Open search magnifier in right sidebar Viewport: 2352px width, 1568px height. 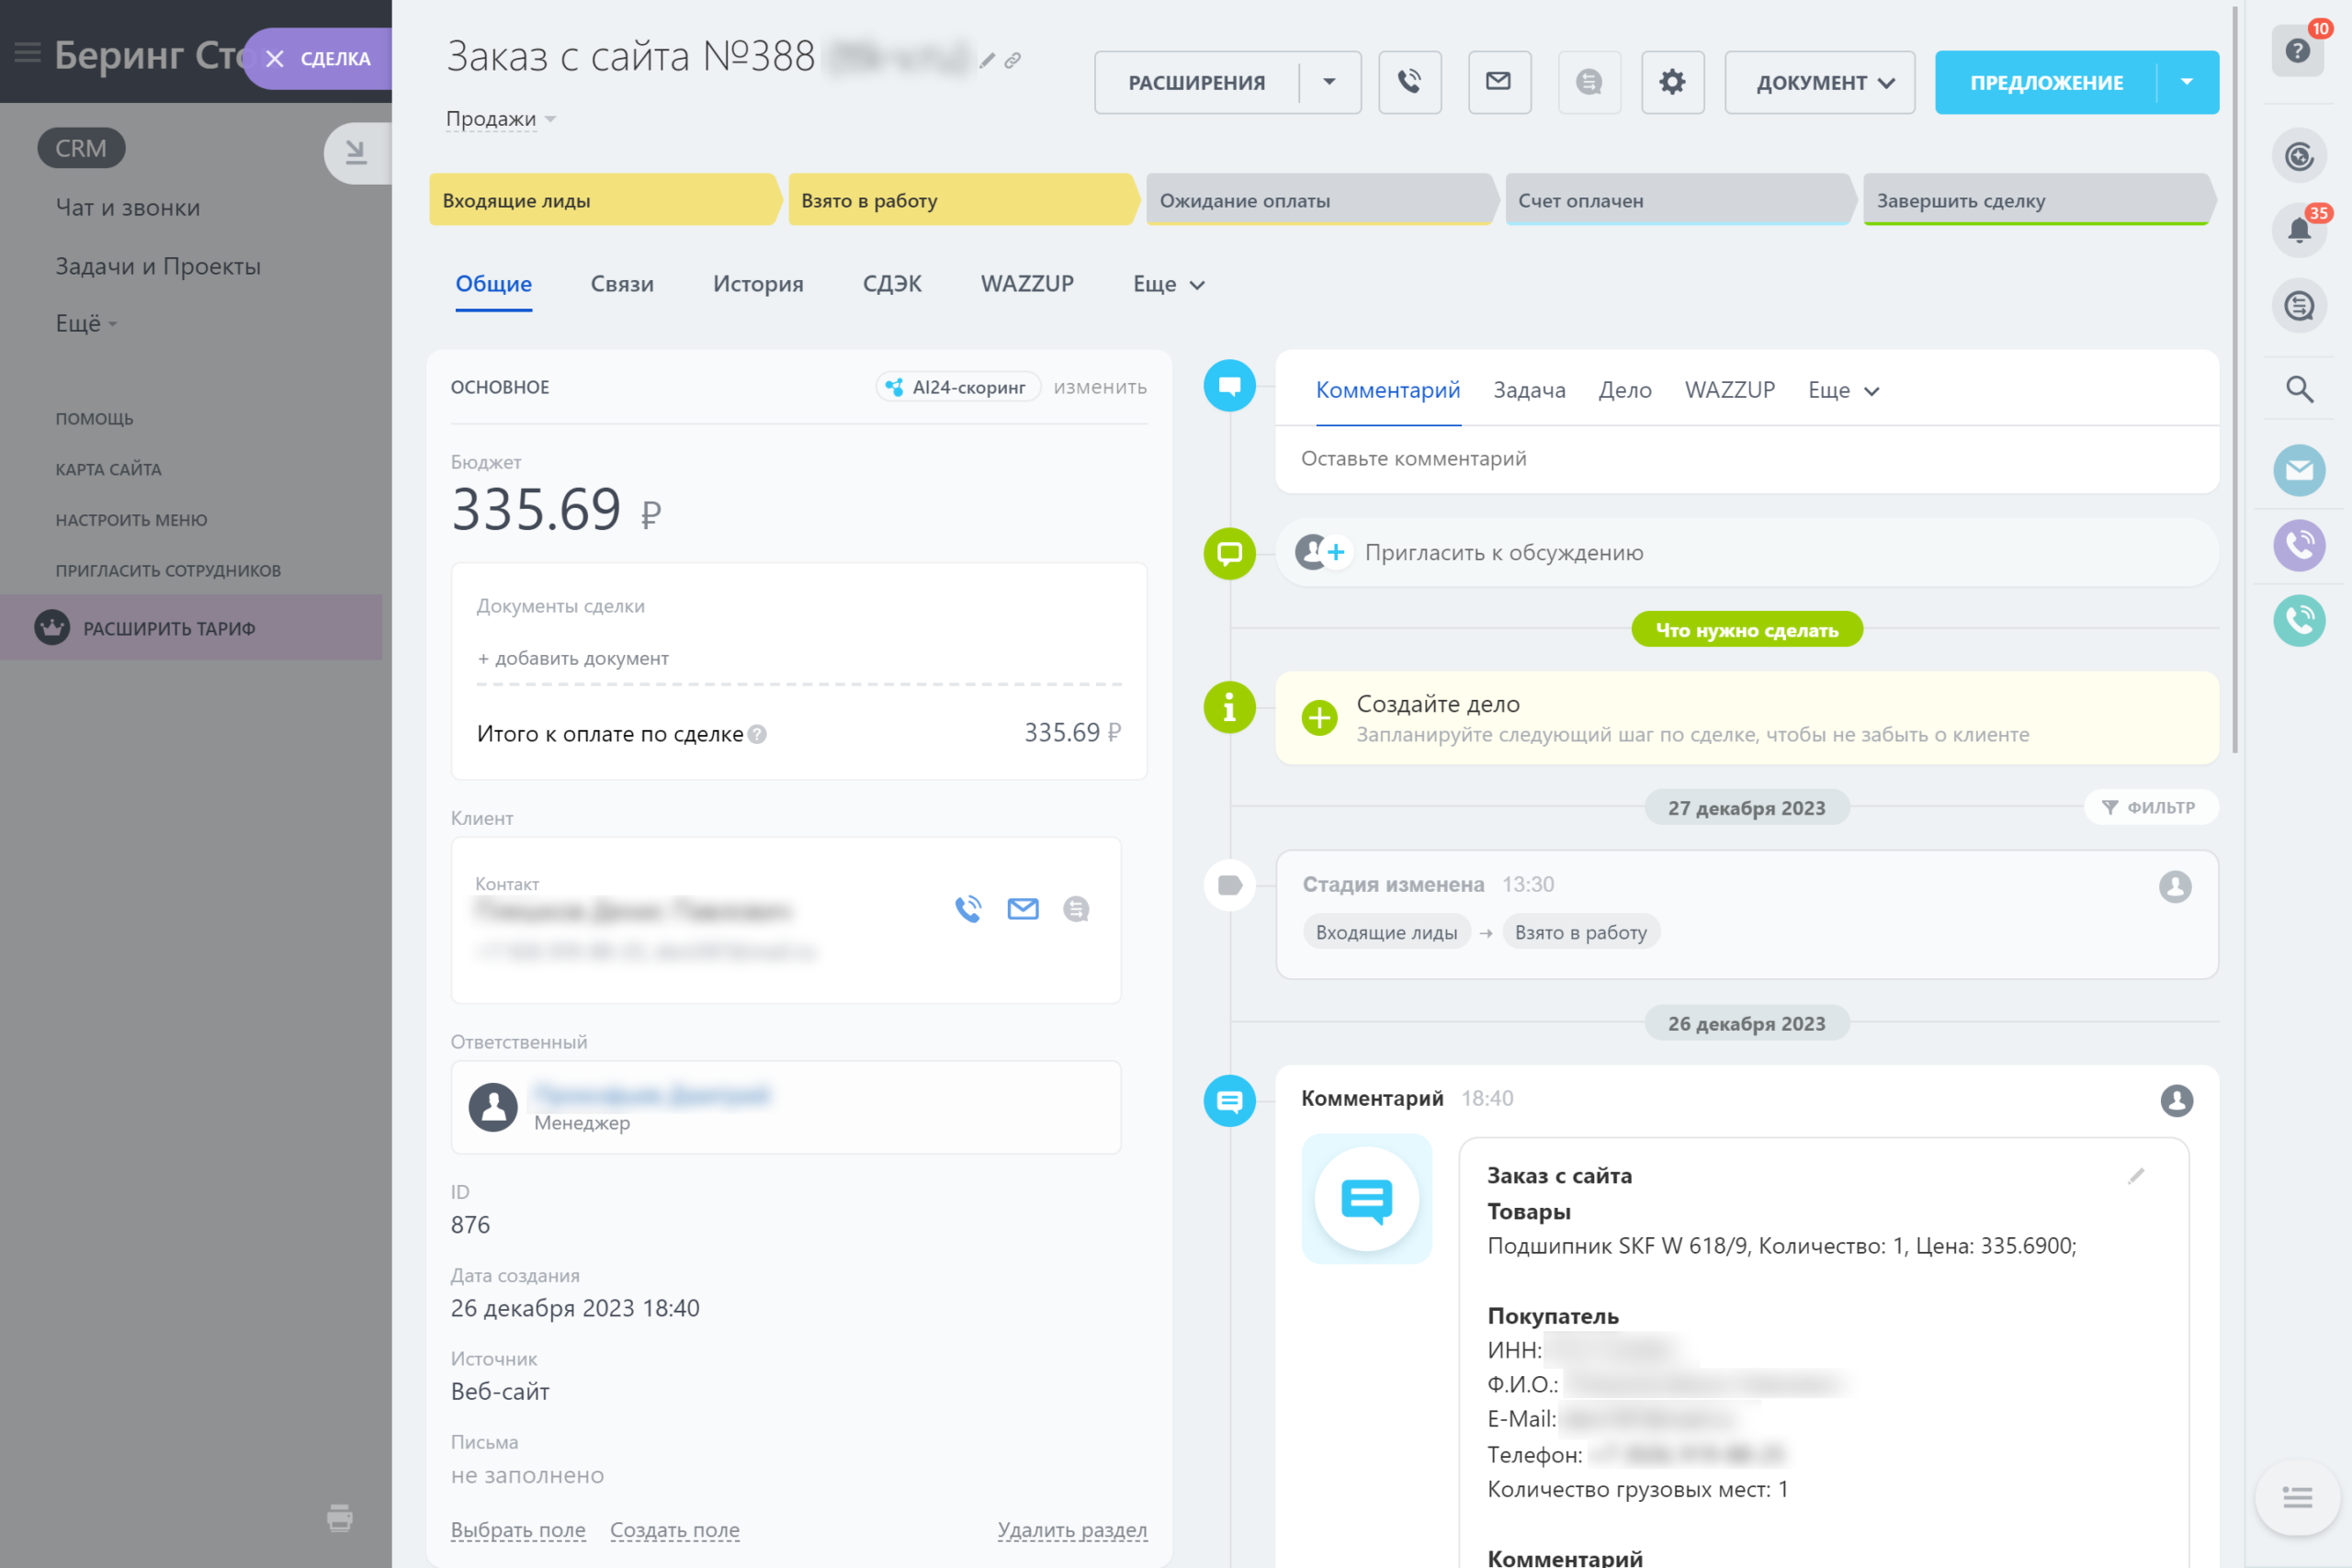click(x=2299, y=389)
